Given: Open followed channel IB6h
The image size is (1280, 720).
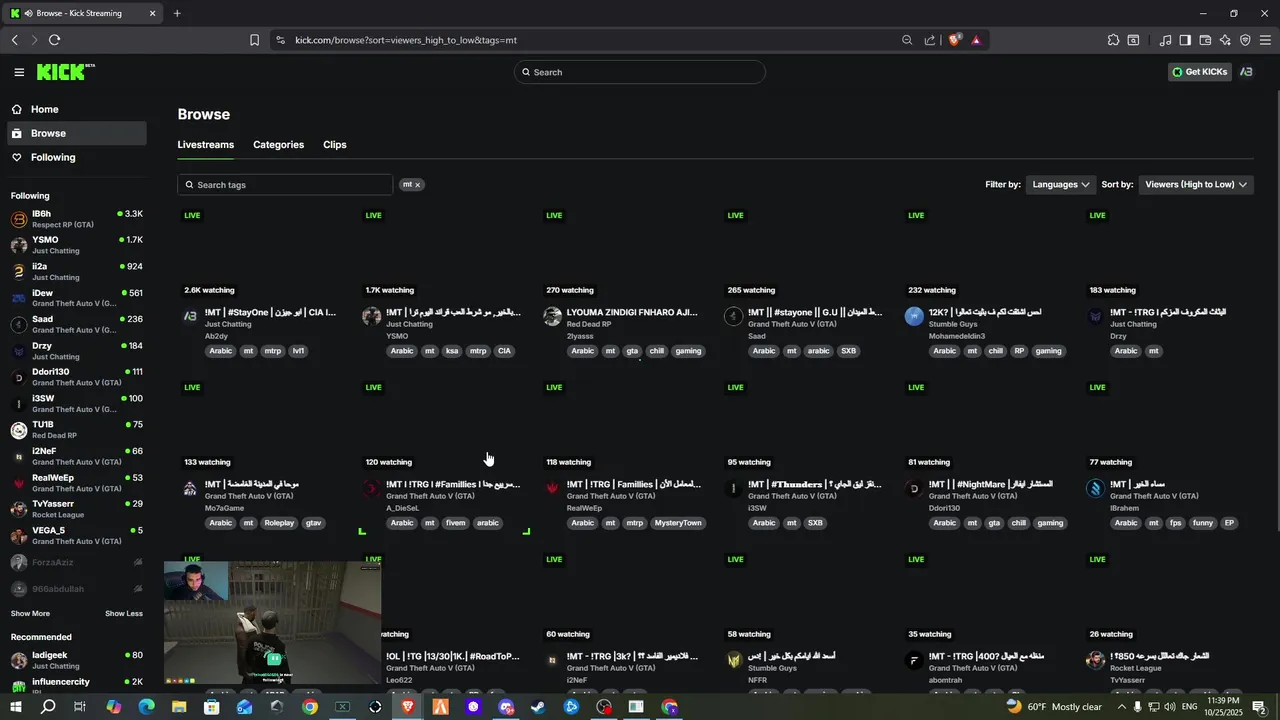Looking at the screenshot, I should pos(76,219).
